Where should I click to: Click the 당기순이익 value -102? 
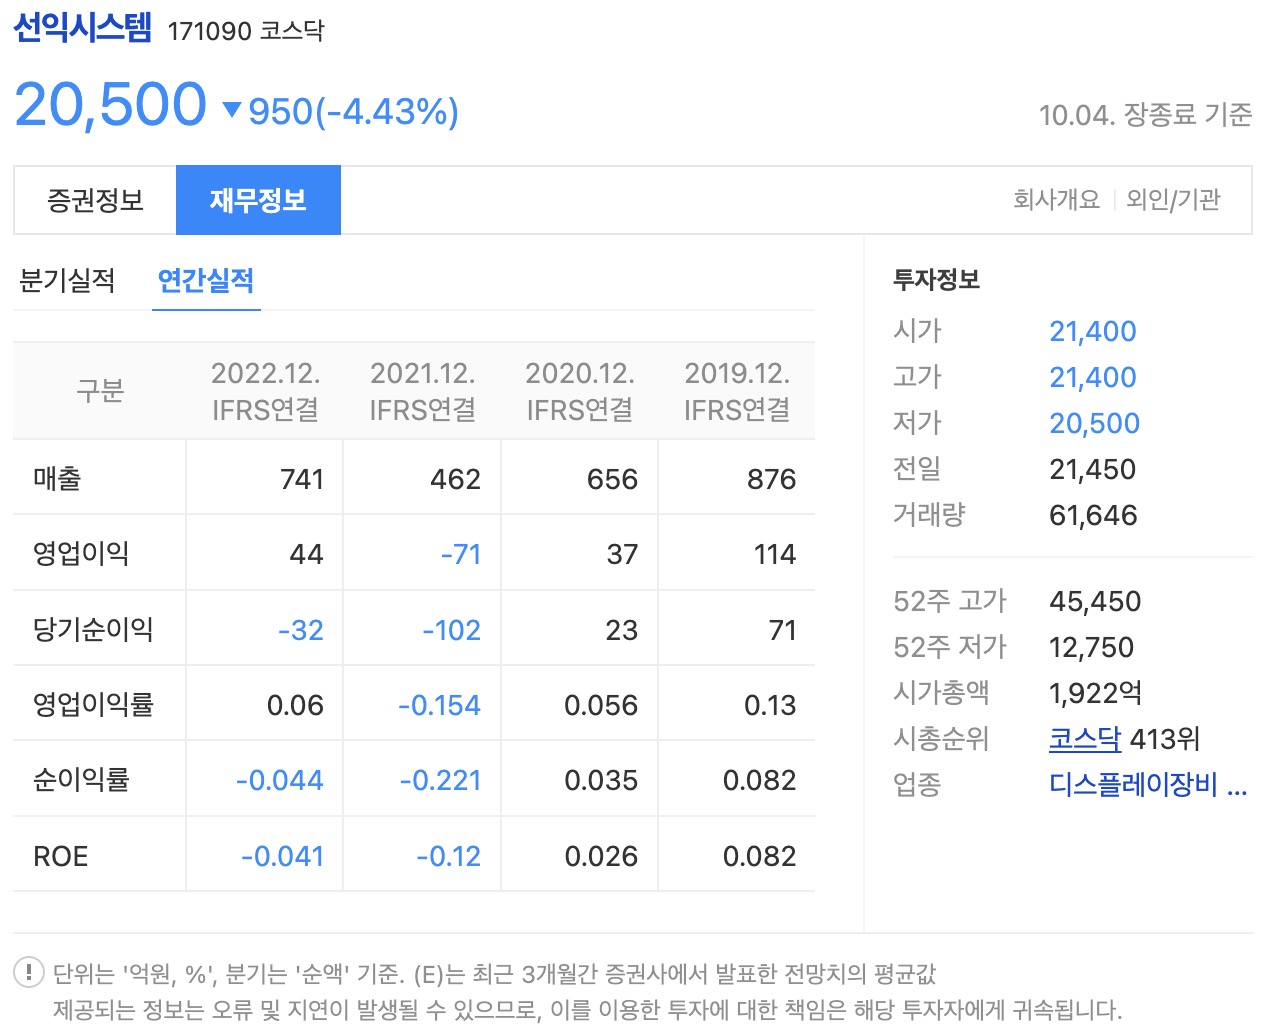coord(452,630)
